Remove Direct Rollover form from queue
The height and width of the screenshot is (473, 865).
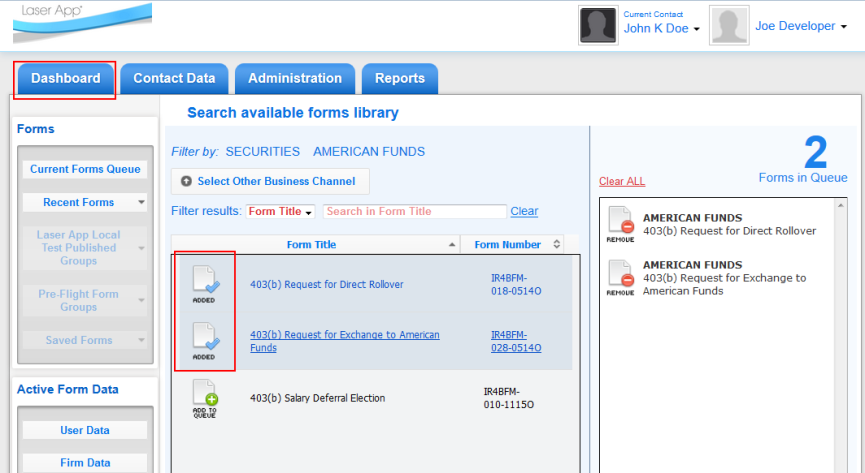click(x=620, y=224)
